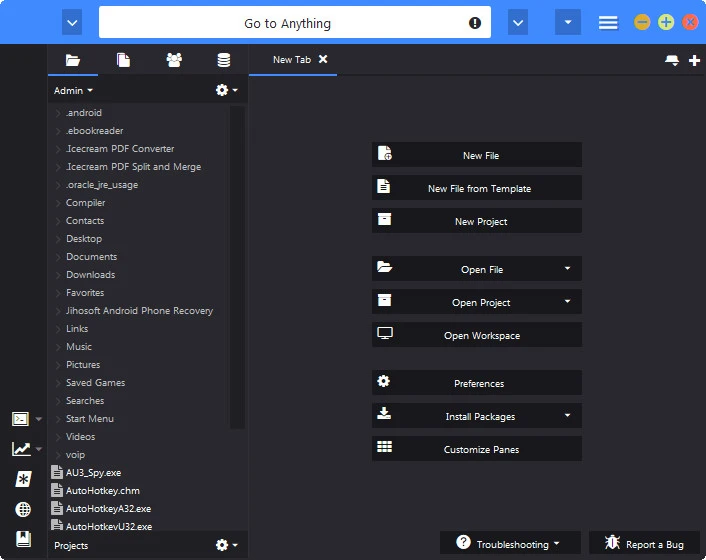Open the Places folder pane icon
The image size is (706, 560).
[72, 60]
